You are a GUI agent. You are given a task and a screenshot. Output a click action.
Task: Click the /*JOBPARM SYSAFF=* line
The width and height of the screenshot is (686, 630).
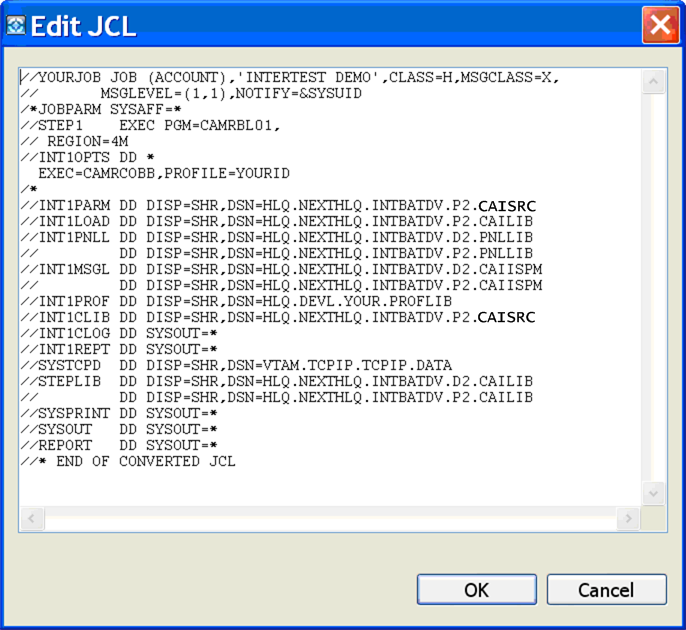(x=101, y=109)
